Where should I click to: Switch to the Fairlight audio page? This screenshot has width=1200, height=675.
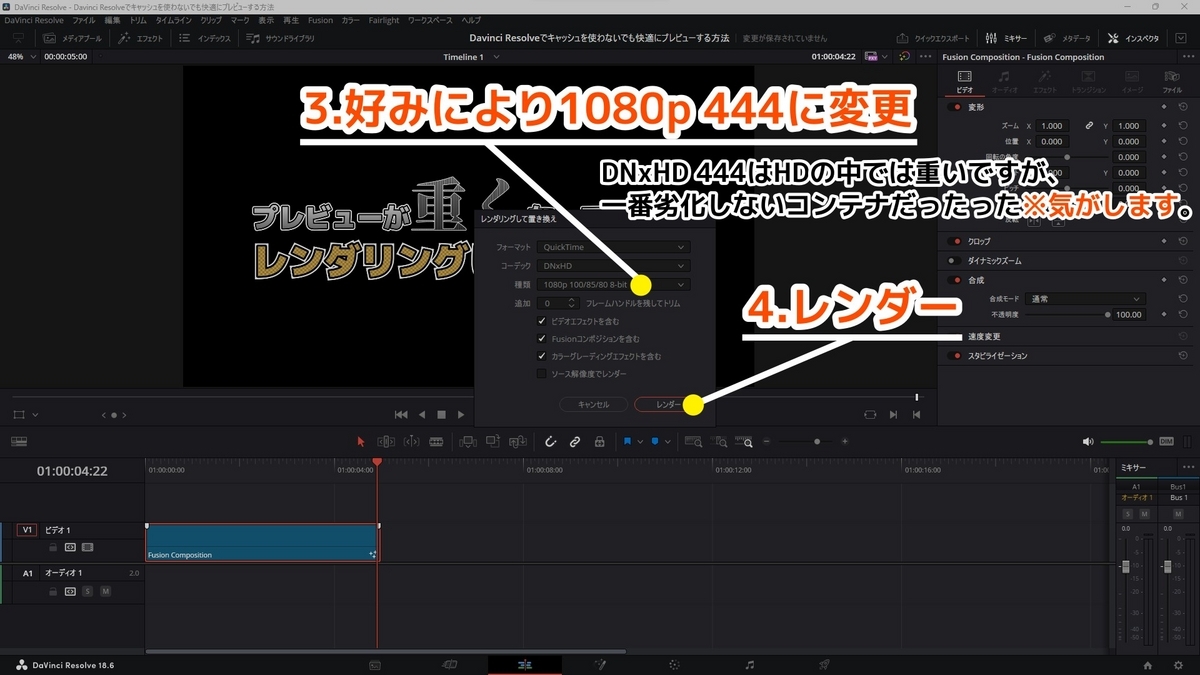[x=748, y=663]
